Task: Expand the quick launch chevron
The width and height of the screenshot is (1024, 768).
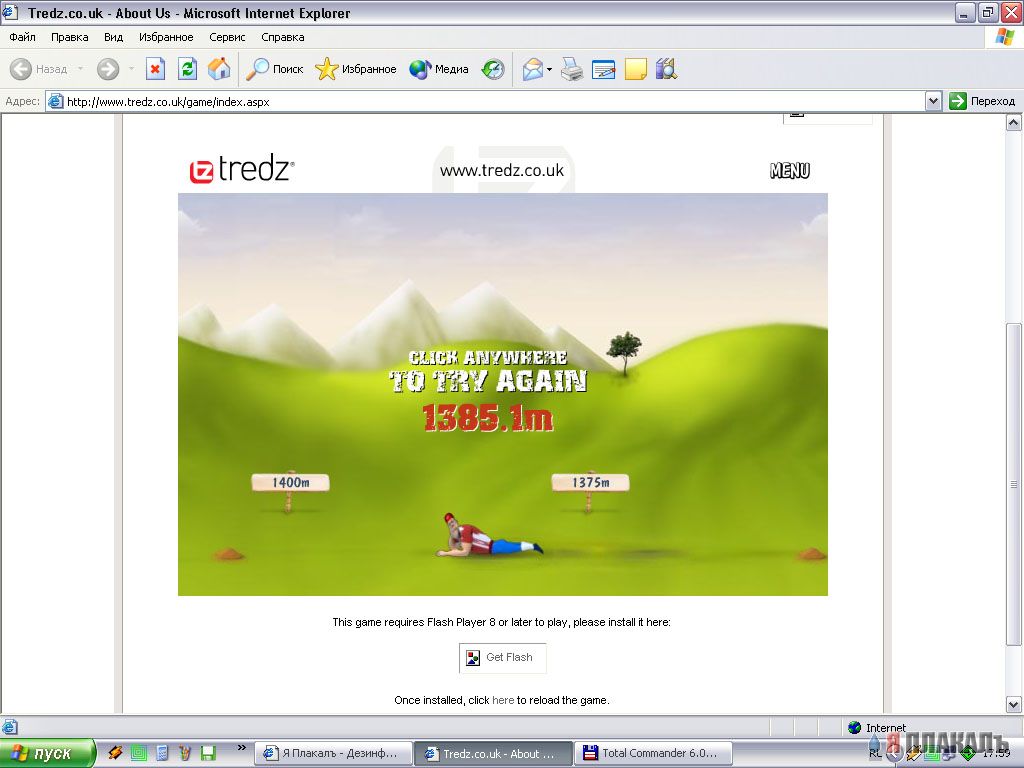Action: (x=242, y=748)
